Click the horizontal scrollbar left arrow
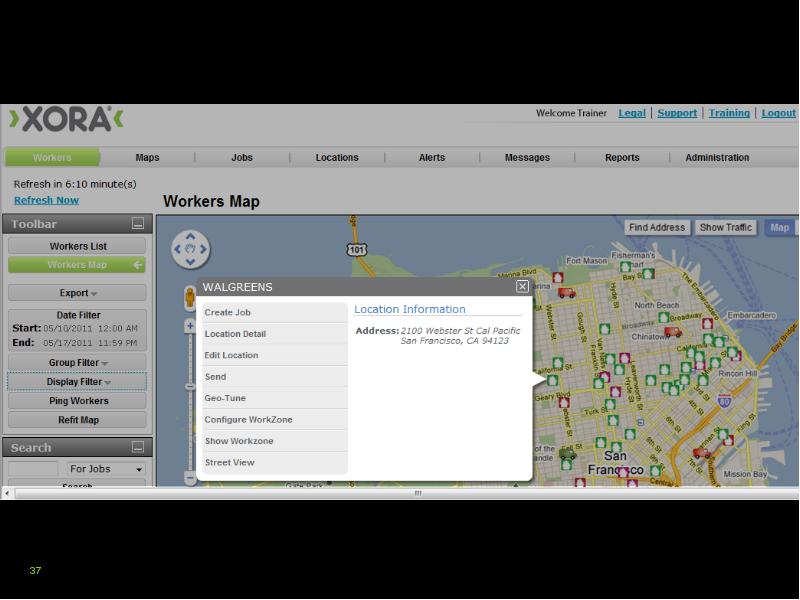 pyautogui.click(x=7, y=493)
